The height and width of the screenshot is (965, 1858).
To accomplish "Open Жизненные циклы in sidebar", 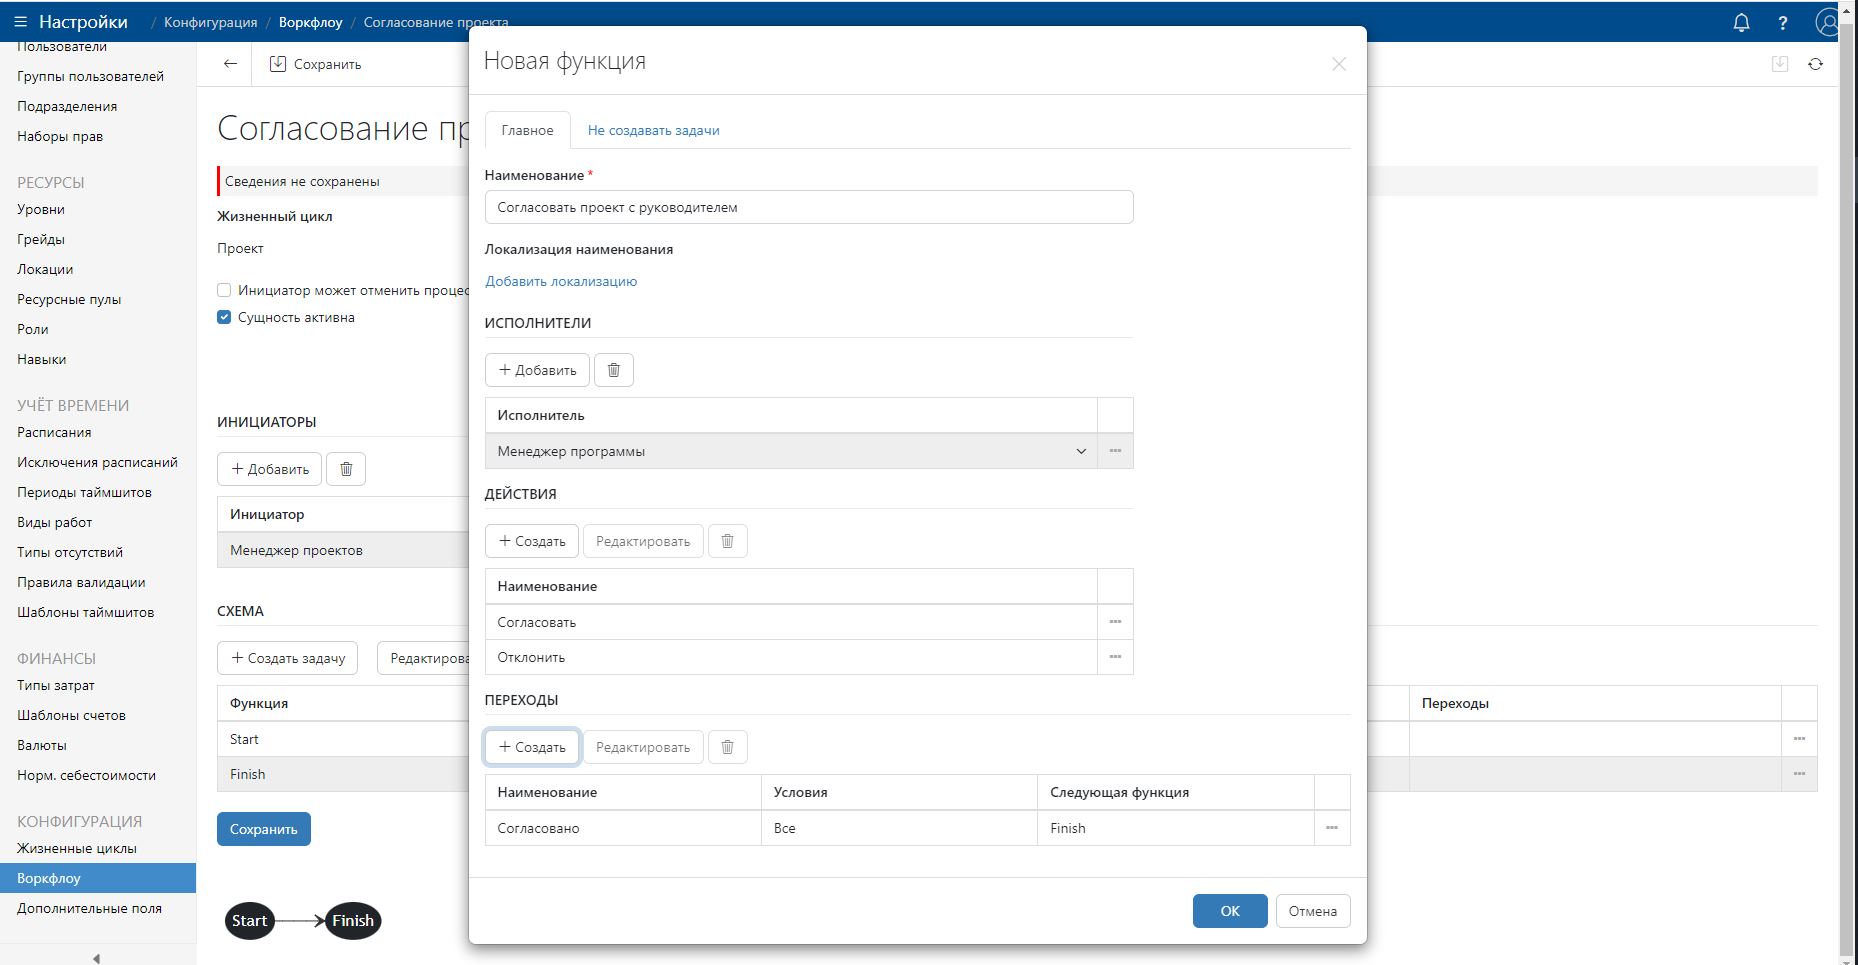I will [77, 848].
